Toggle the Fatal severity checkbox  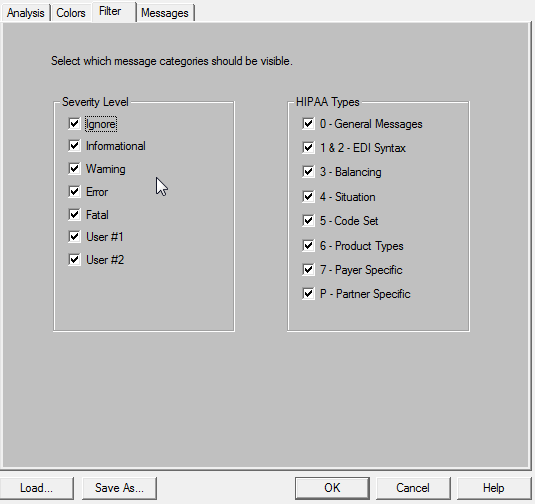point(74,215)
